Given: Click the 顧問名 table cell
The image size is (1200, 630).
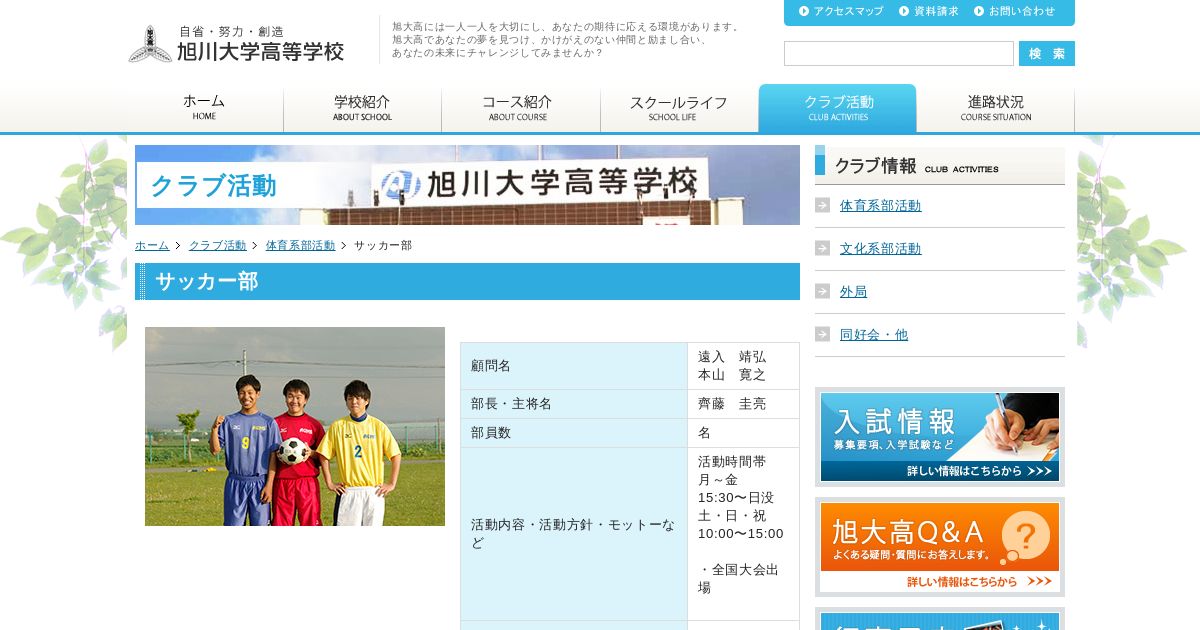Looking at the screenshot, I should coord(574,366).
